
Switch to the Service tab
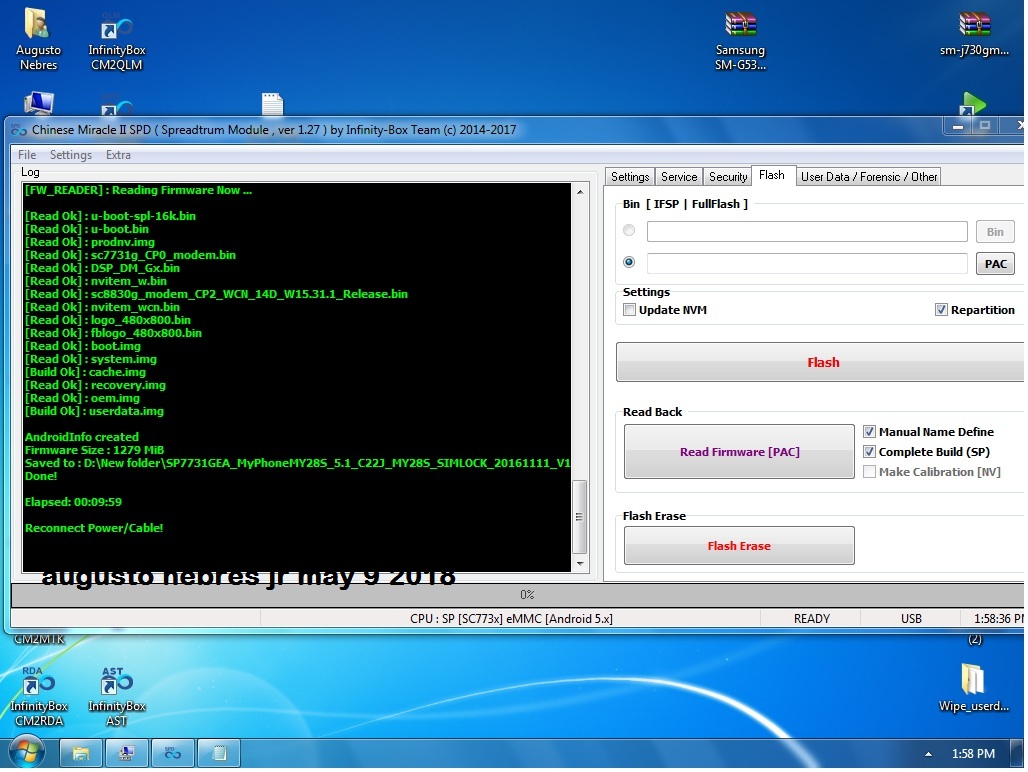click(x=679, y=176)
